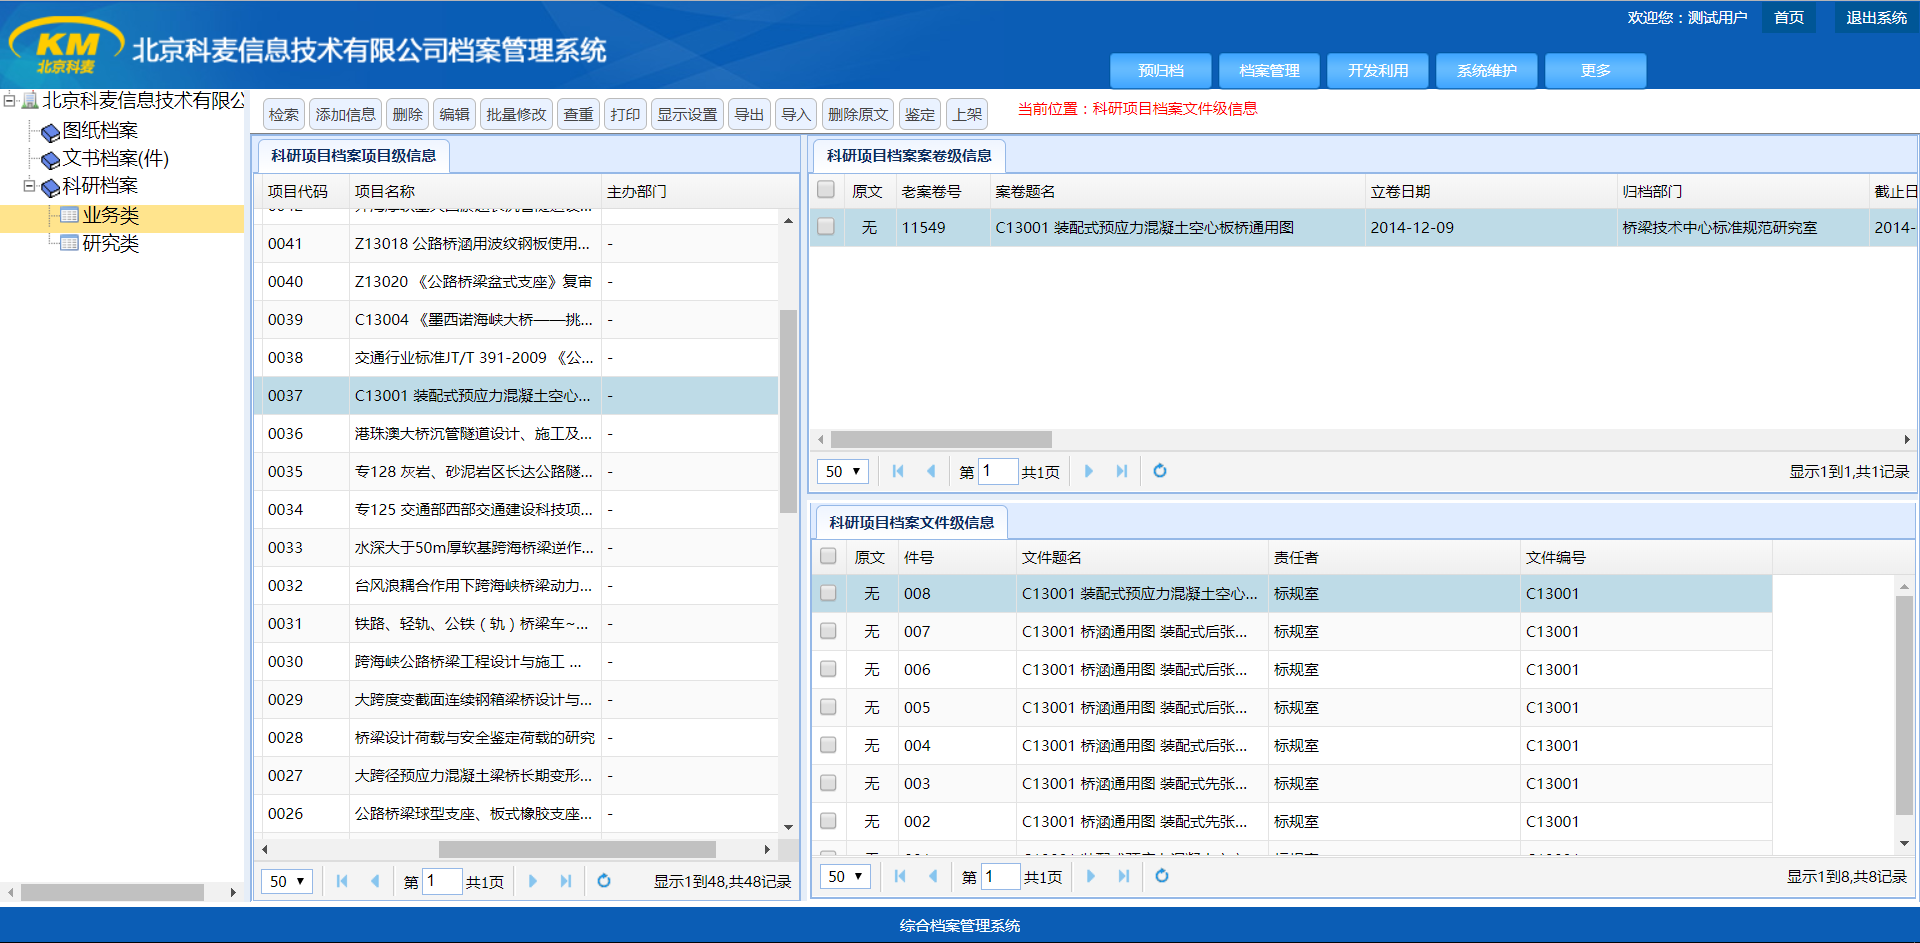
Task: Check file row 件号 005
Action: click(828, 706)
